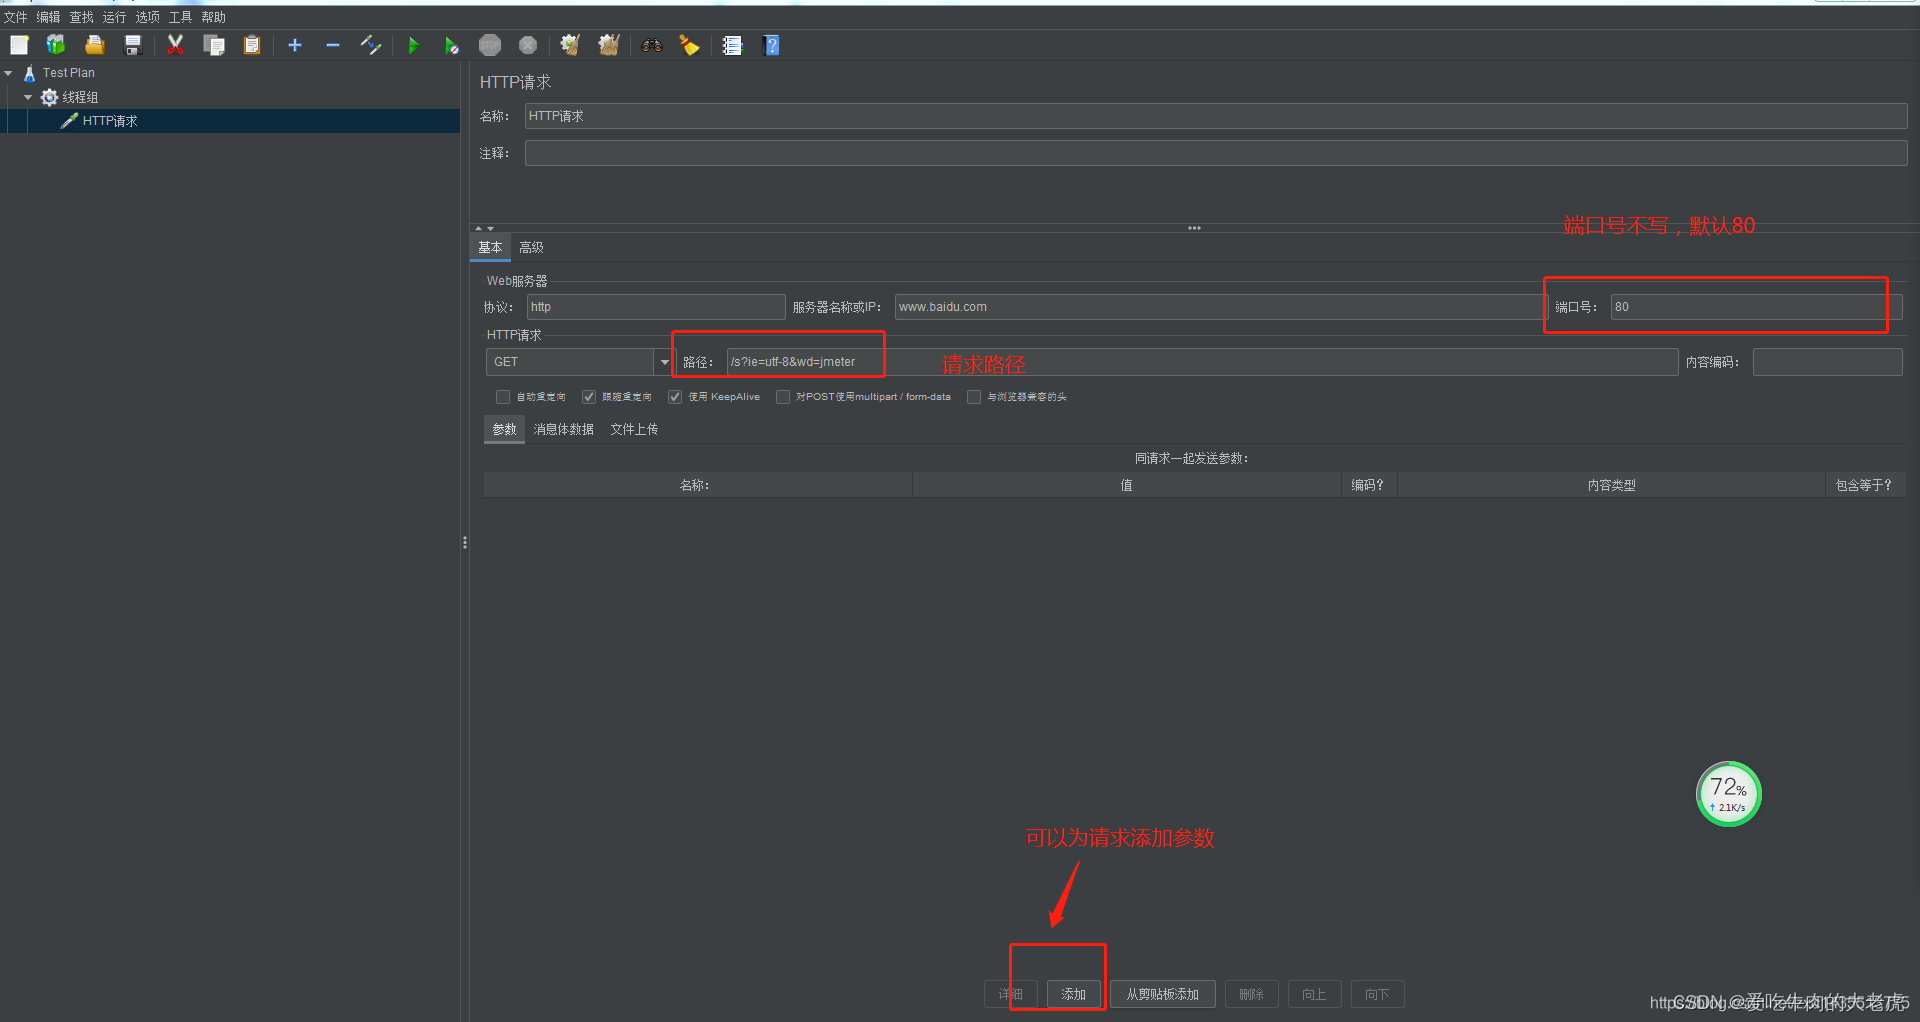Click the 注释 comment field
Viewport: 1920px width, 1022px height.
(1216, 153)
